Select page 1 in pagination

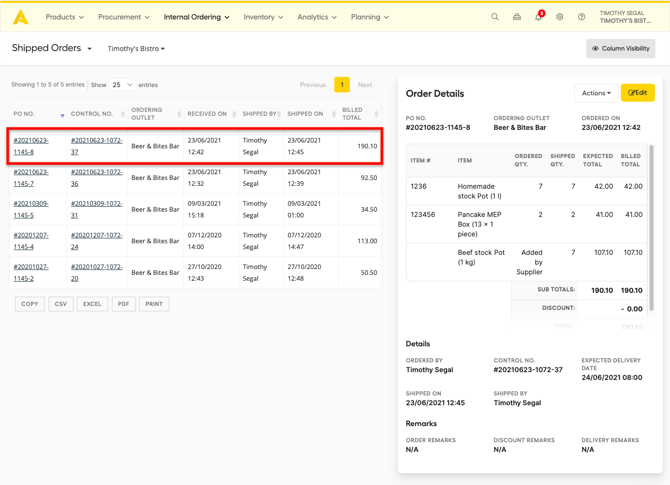(x=342, y=85)
